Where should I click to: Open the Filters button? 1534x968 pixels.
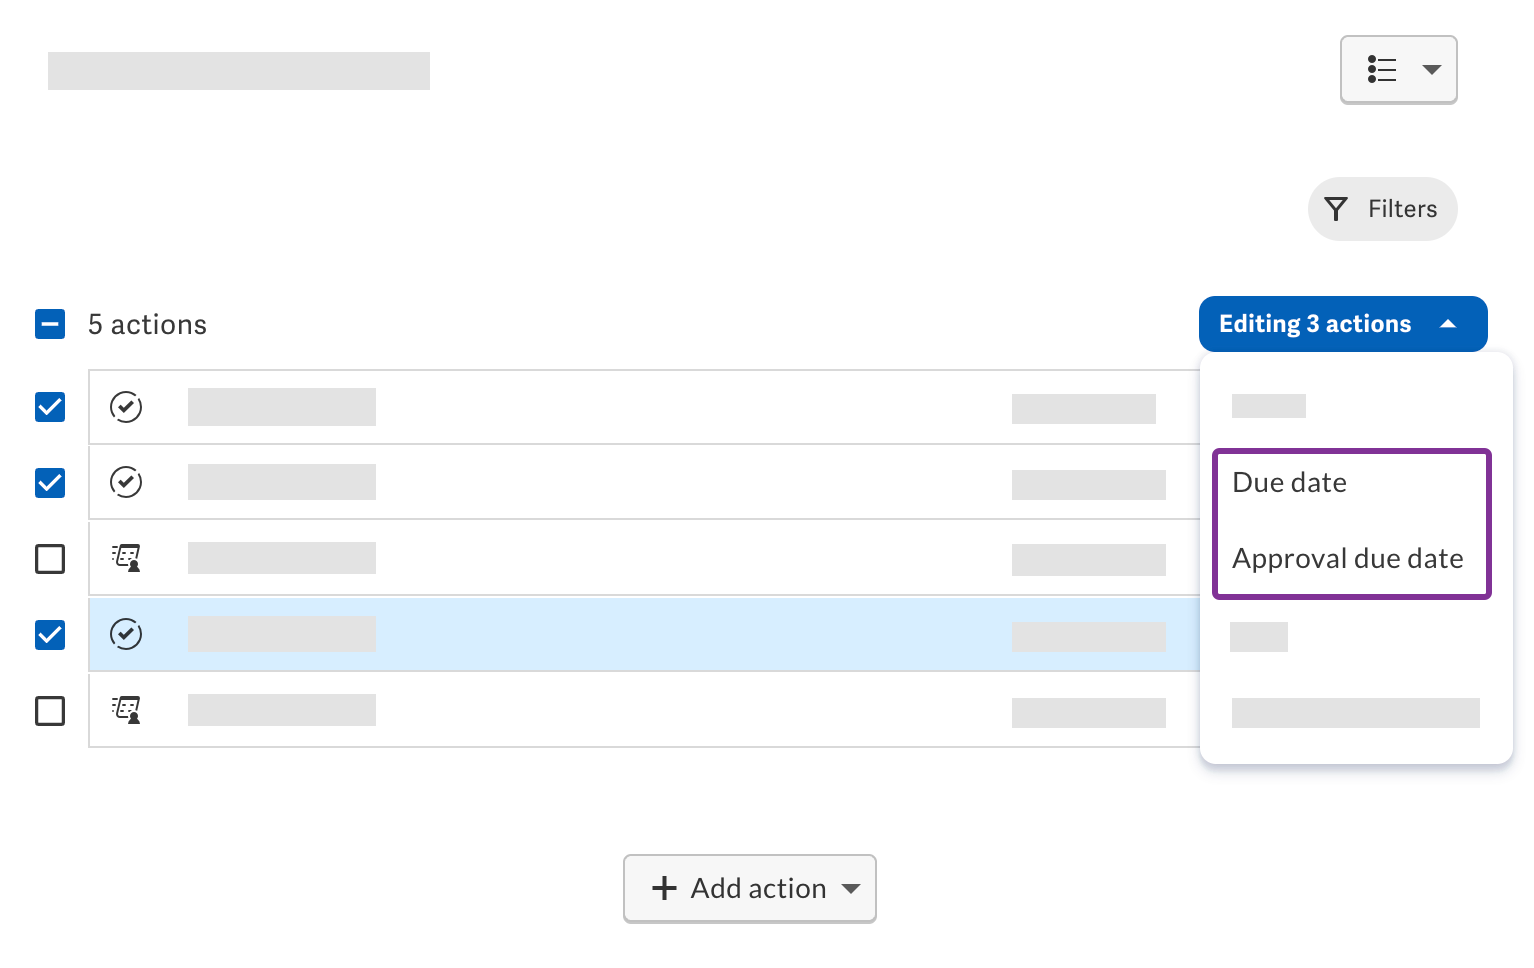[1382, 209]
